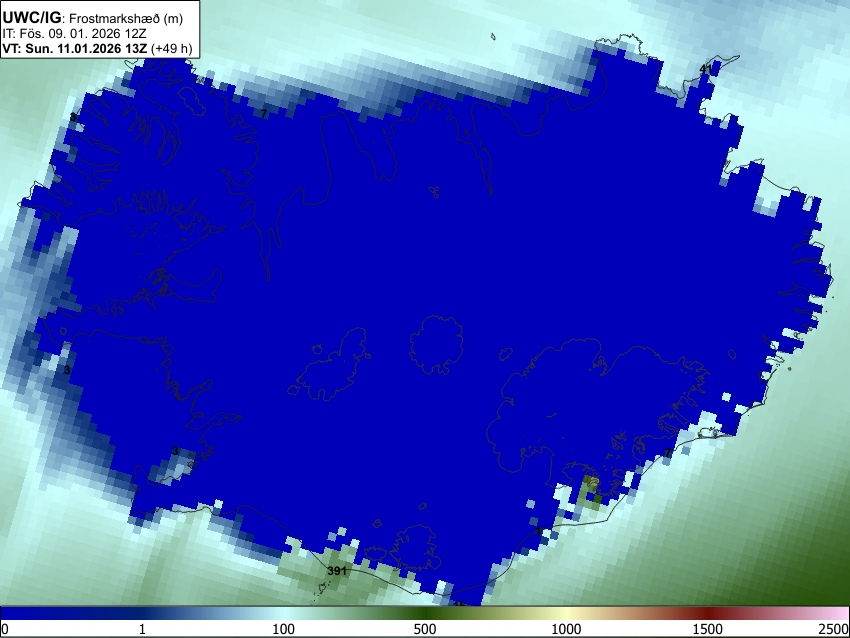Click the colorbar tick label 1500
Image resolution: width=850 pixels, height=638 pixels.
pos(707,629)
